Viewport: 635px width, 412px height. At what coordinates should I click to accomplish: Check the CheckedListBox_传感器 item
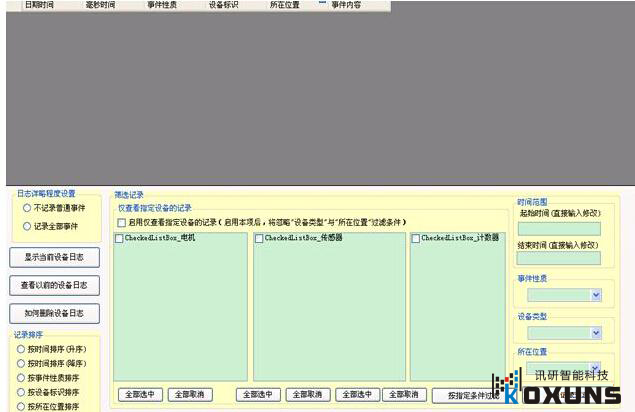point(259,238)
